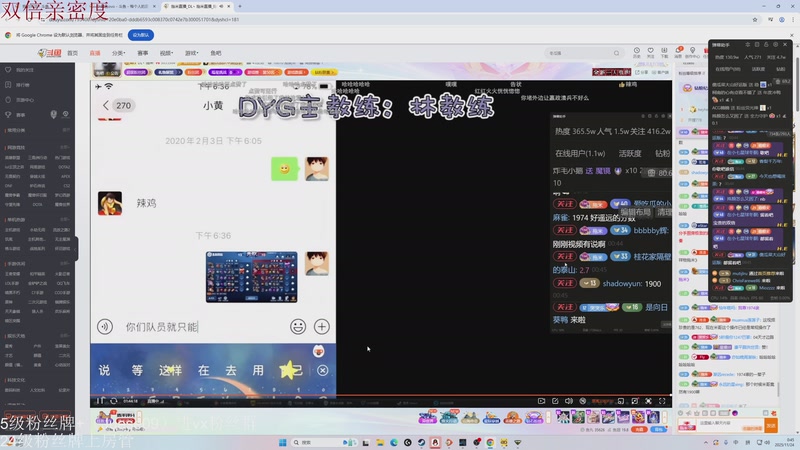The height and width of the screenshot is (450, 800).
Task: Select keyboard suggestion 等
Action: tap(137, 370)
